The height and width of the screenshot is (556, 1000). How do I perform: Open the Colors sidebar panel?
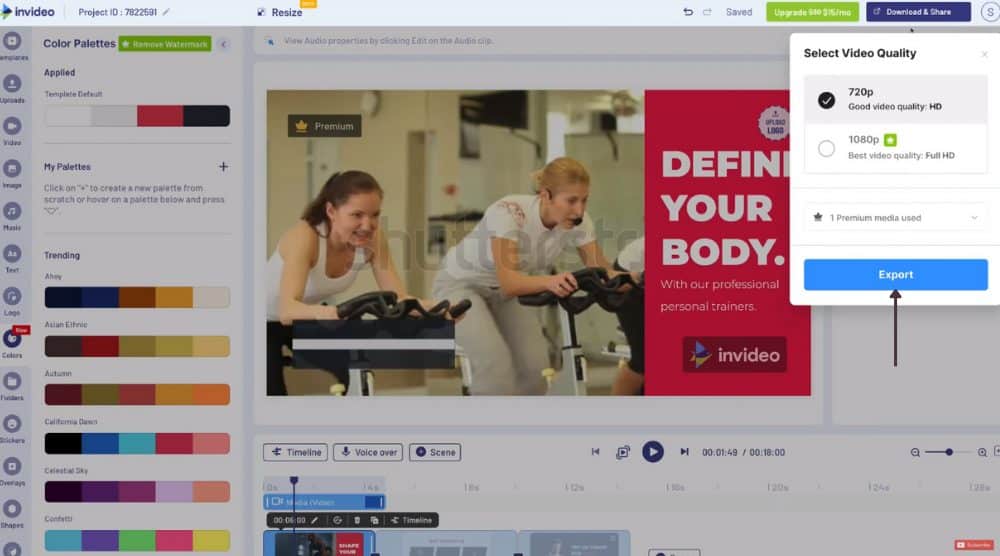[12, 344]
